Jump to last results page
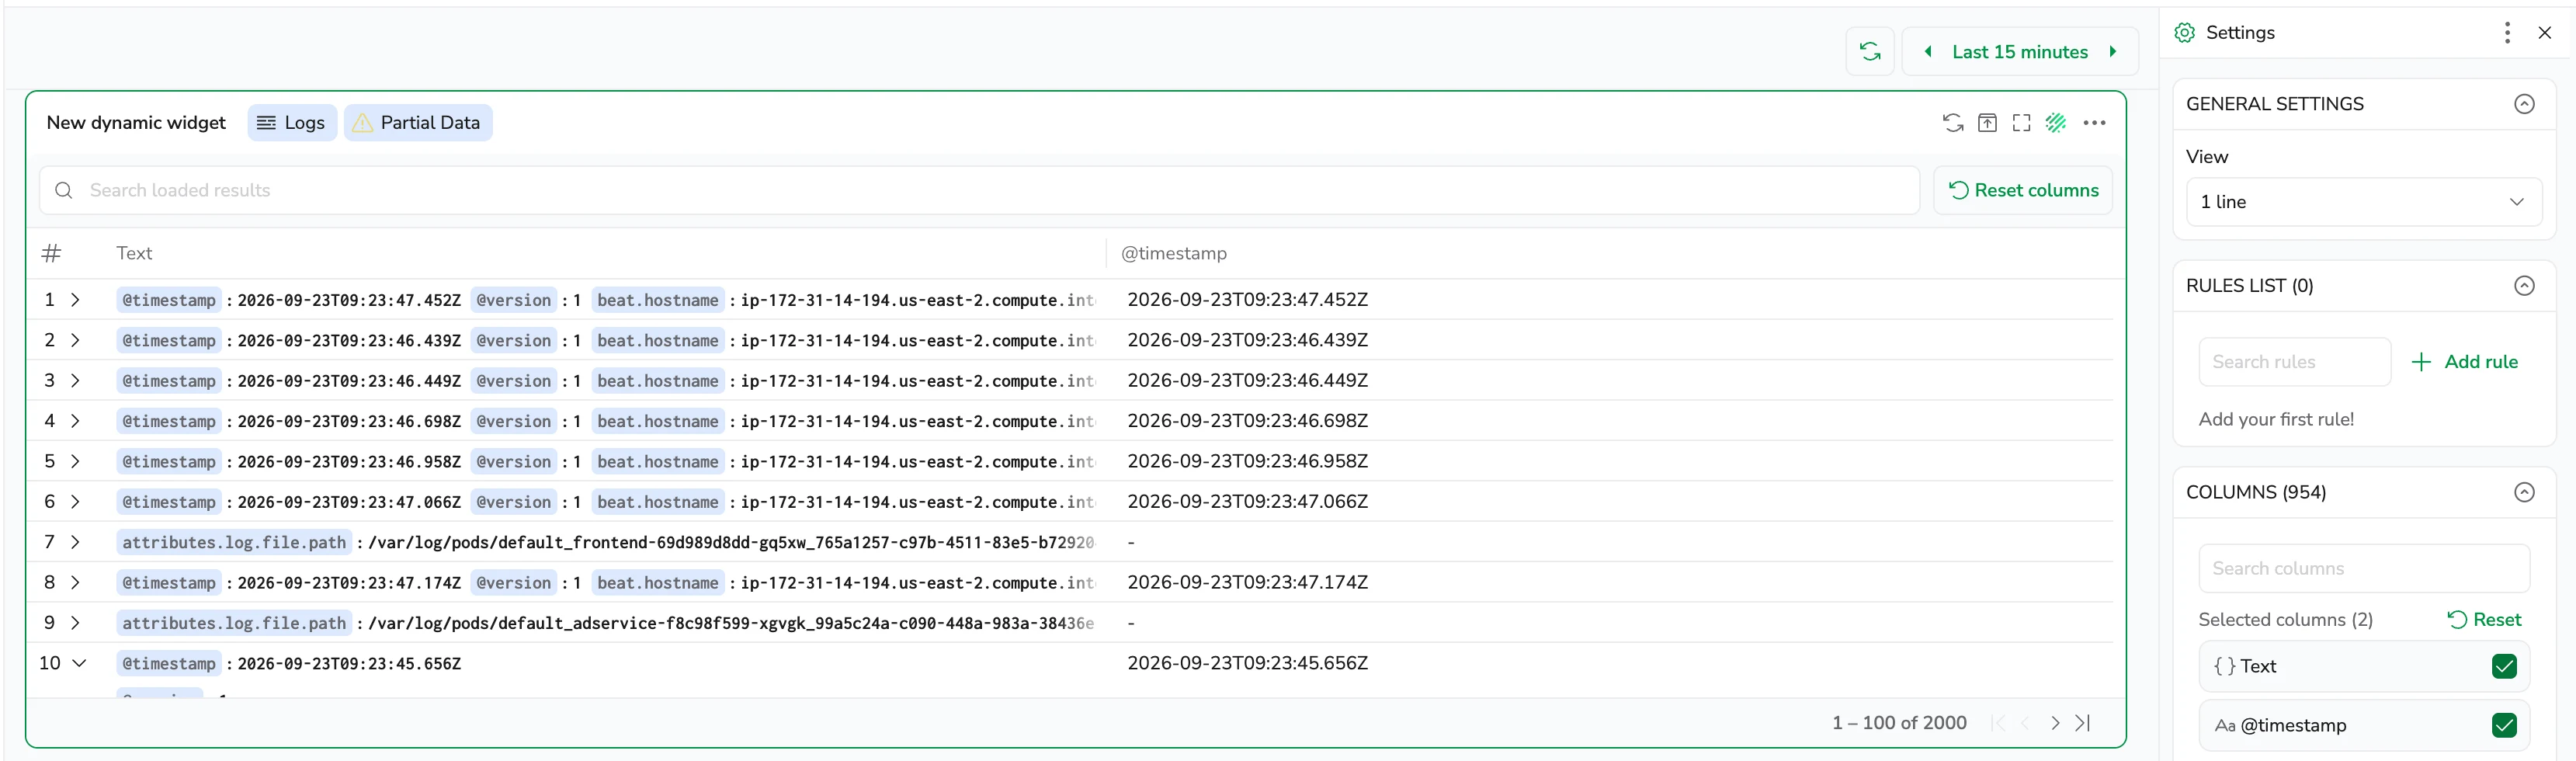 pyautogui.click(x=2083, y=723)
